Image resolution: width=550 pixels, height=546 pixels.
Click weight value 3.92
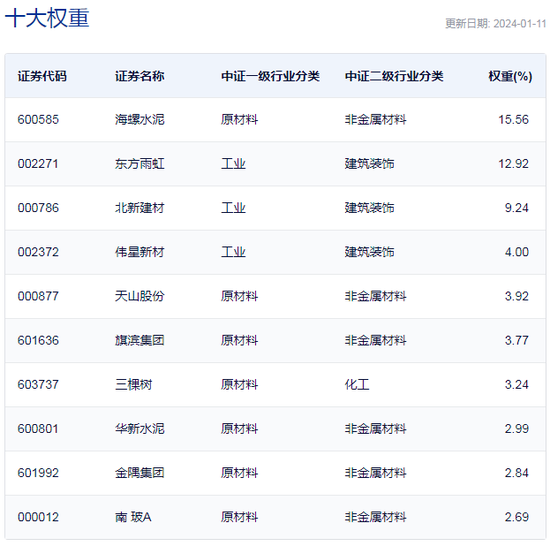(x=516, y=296)
